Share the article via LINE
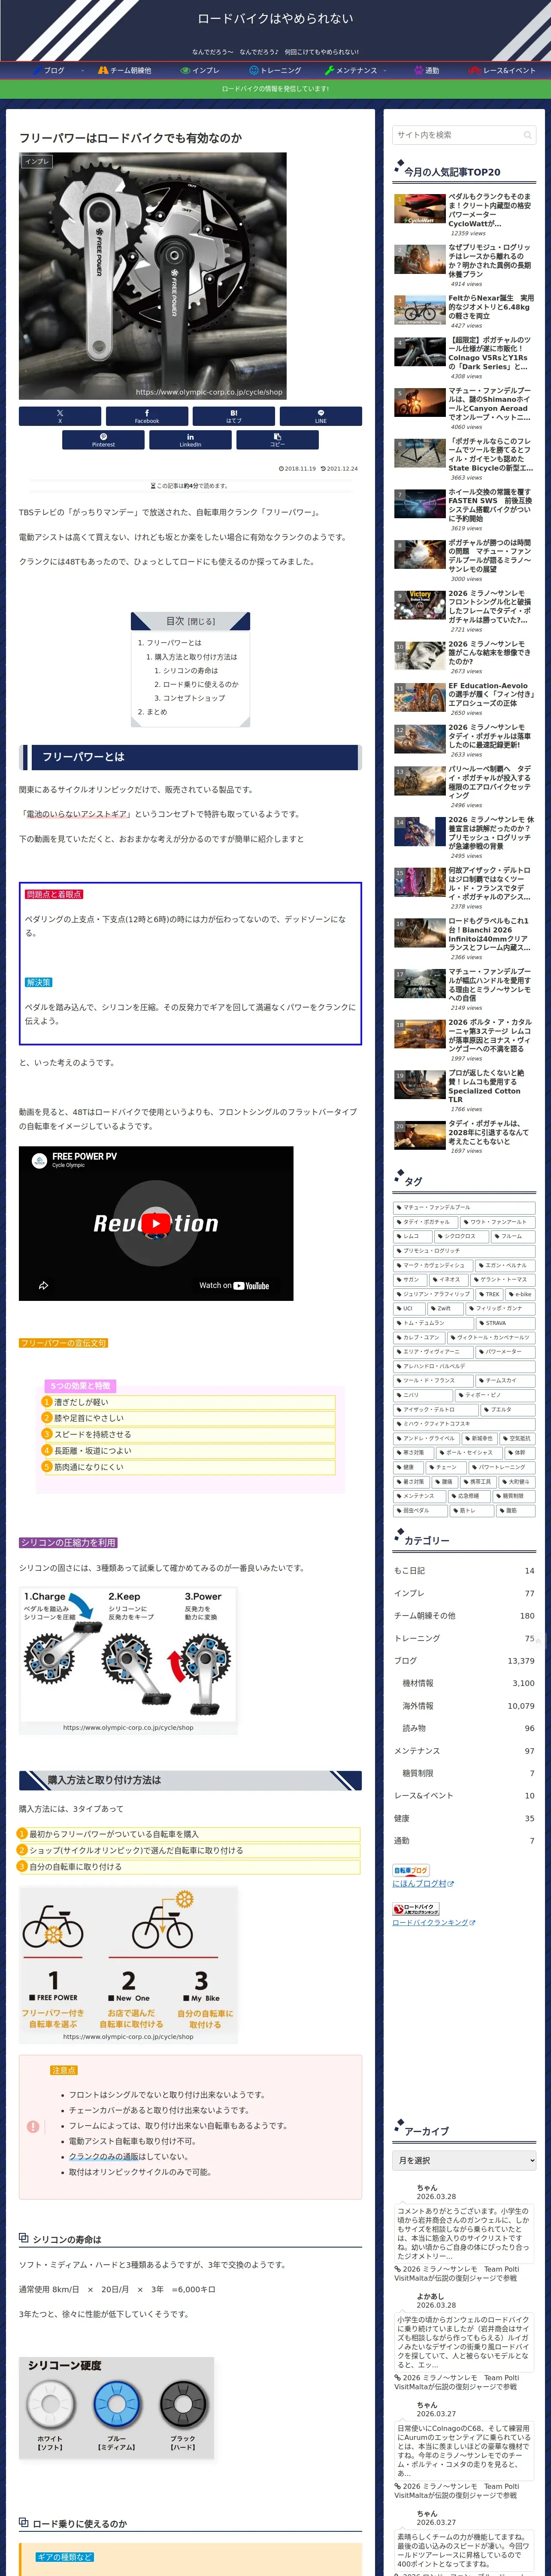 [321, 416]
